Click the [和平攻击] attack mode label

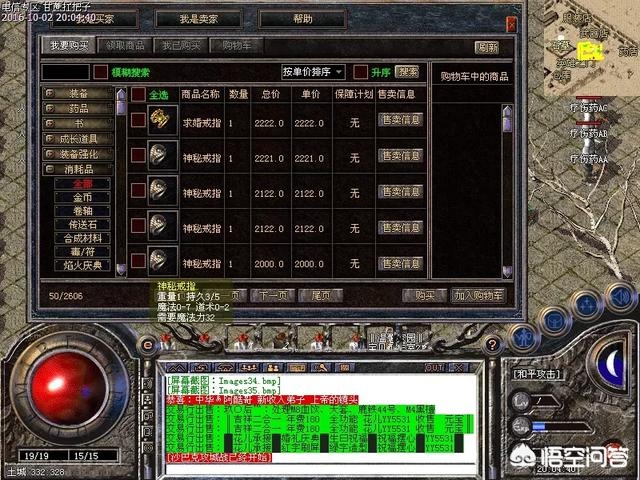[537, 373]
